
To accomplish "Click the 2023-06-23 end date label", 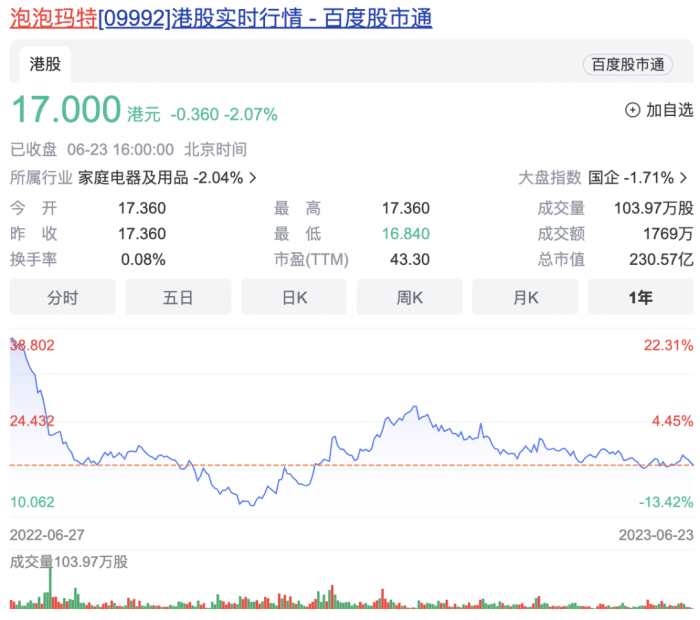I will coord(655,533).
